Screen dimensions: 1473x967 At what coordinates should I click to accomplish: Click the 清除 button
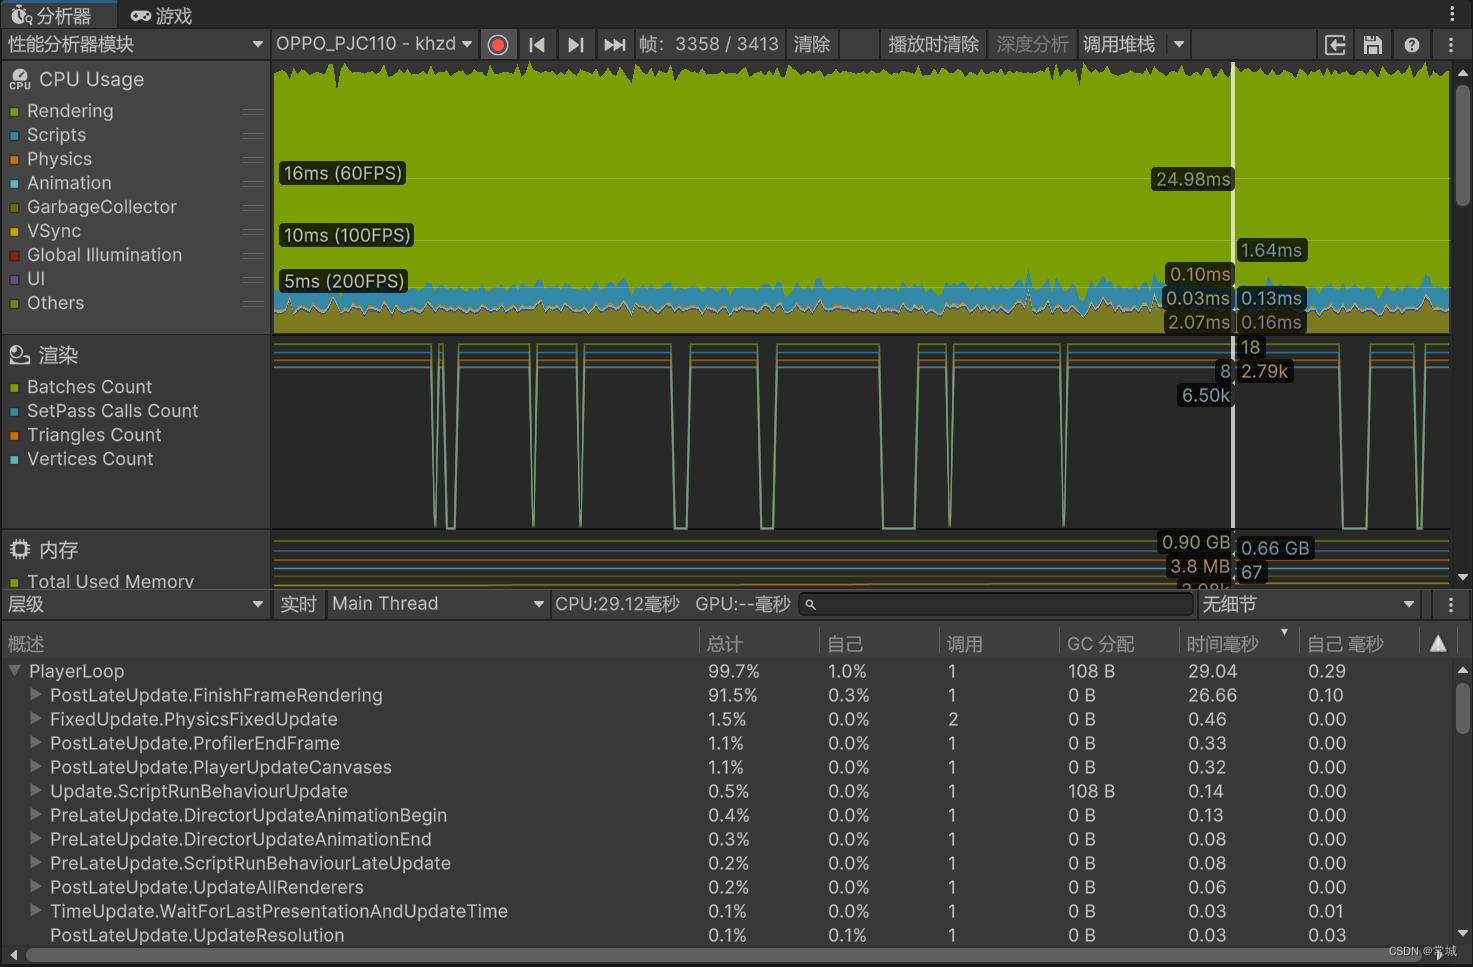pos(812,44)
